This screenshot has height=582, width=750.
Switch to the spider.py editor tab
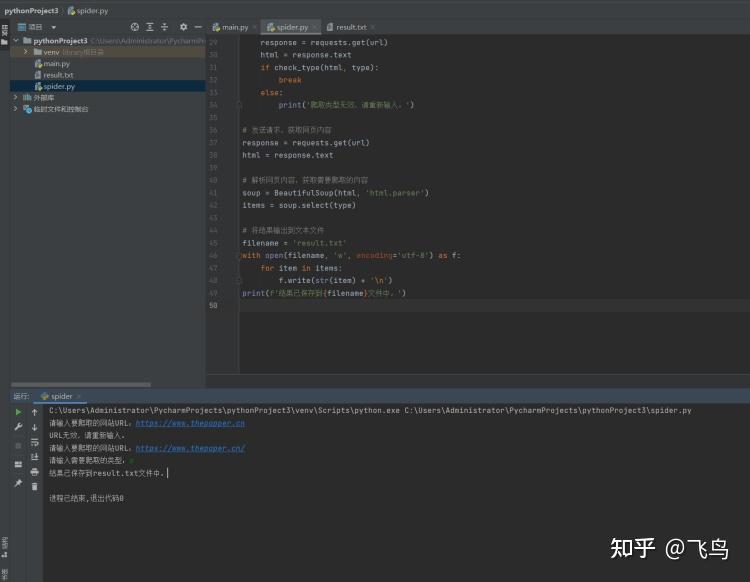coord(292,27)
